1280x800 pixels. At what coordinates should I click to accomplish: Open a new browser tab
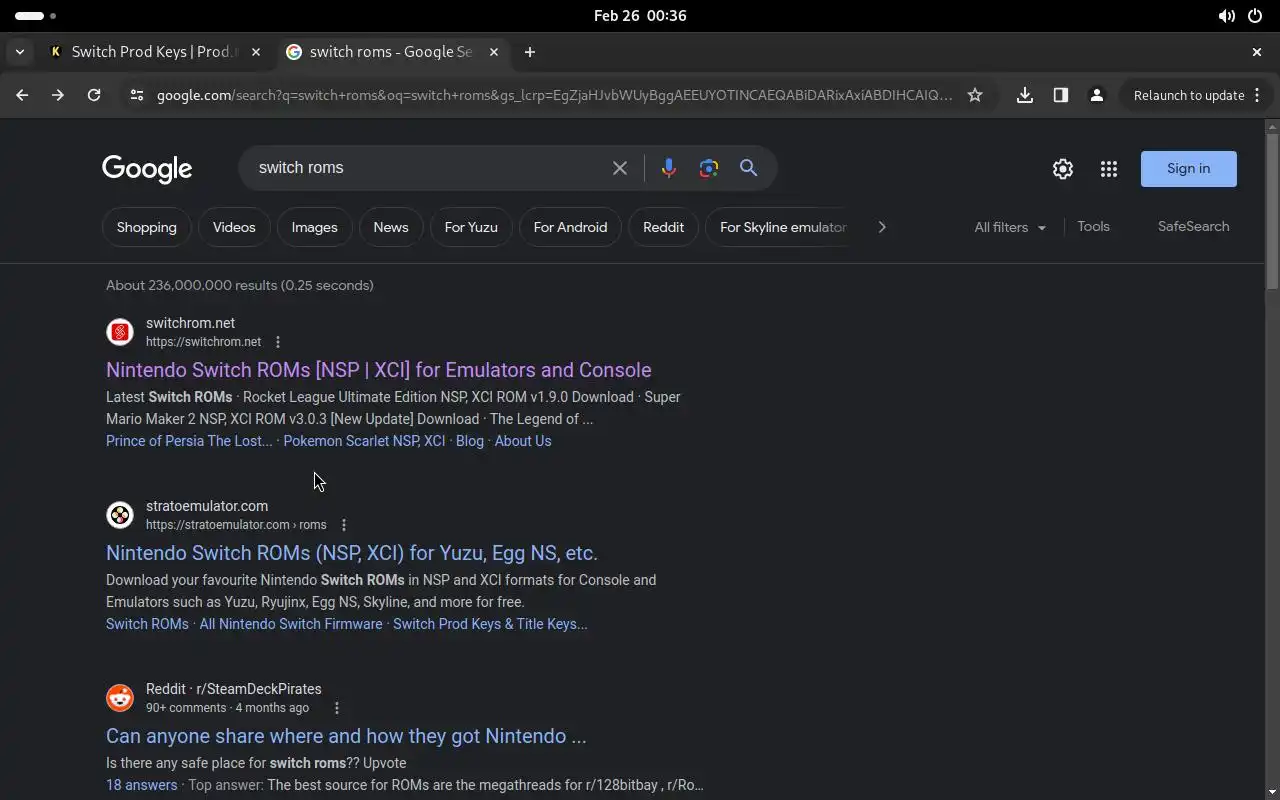[x=530, y=52]
